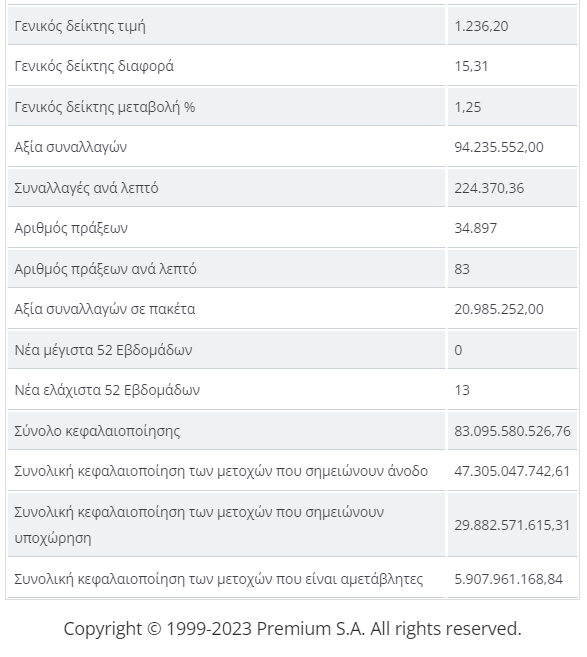Image resolution: width=587 pixels, height=657 pixels.
Task: Click the 34.897 trades count
Action: click(x=476, y=228)
